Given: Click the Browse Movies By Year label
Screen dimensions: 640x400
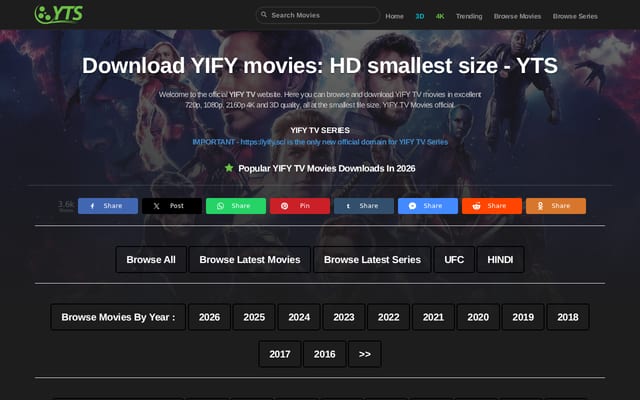Looking at the screenshot, I should click(118, 317).
